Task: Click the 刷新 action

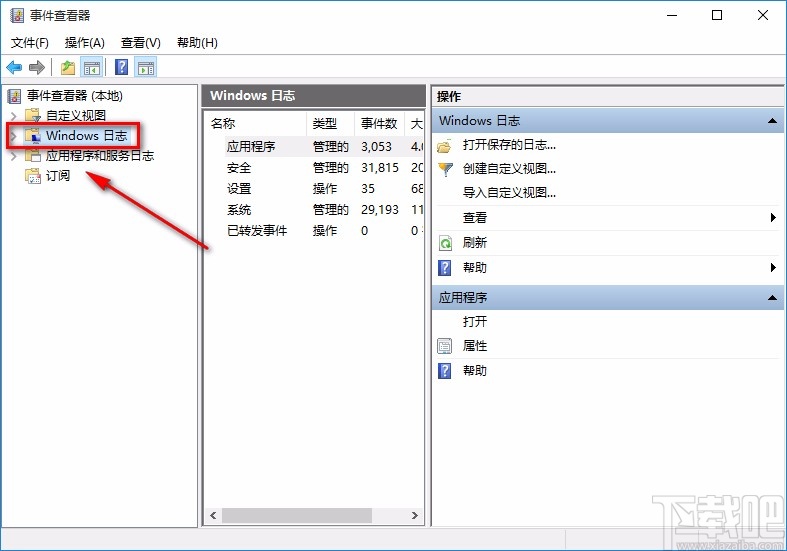Action: [475, 242]
